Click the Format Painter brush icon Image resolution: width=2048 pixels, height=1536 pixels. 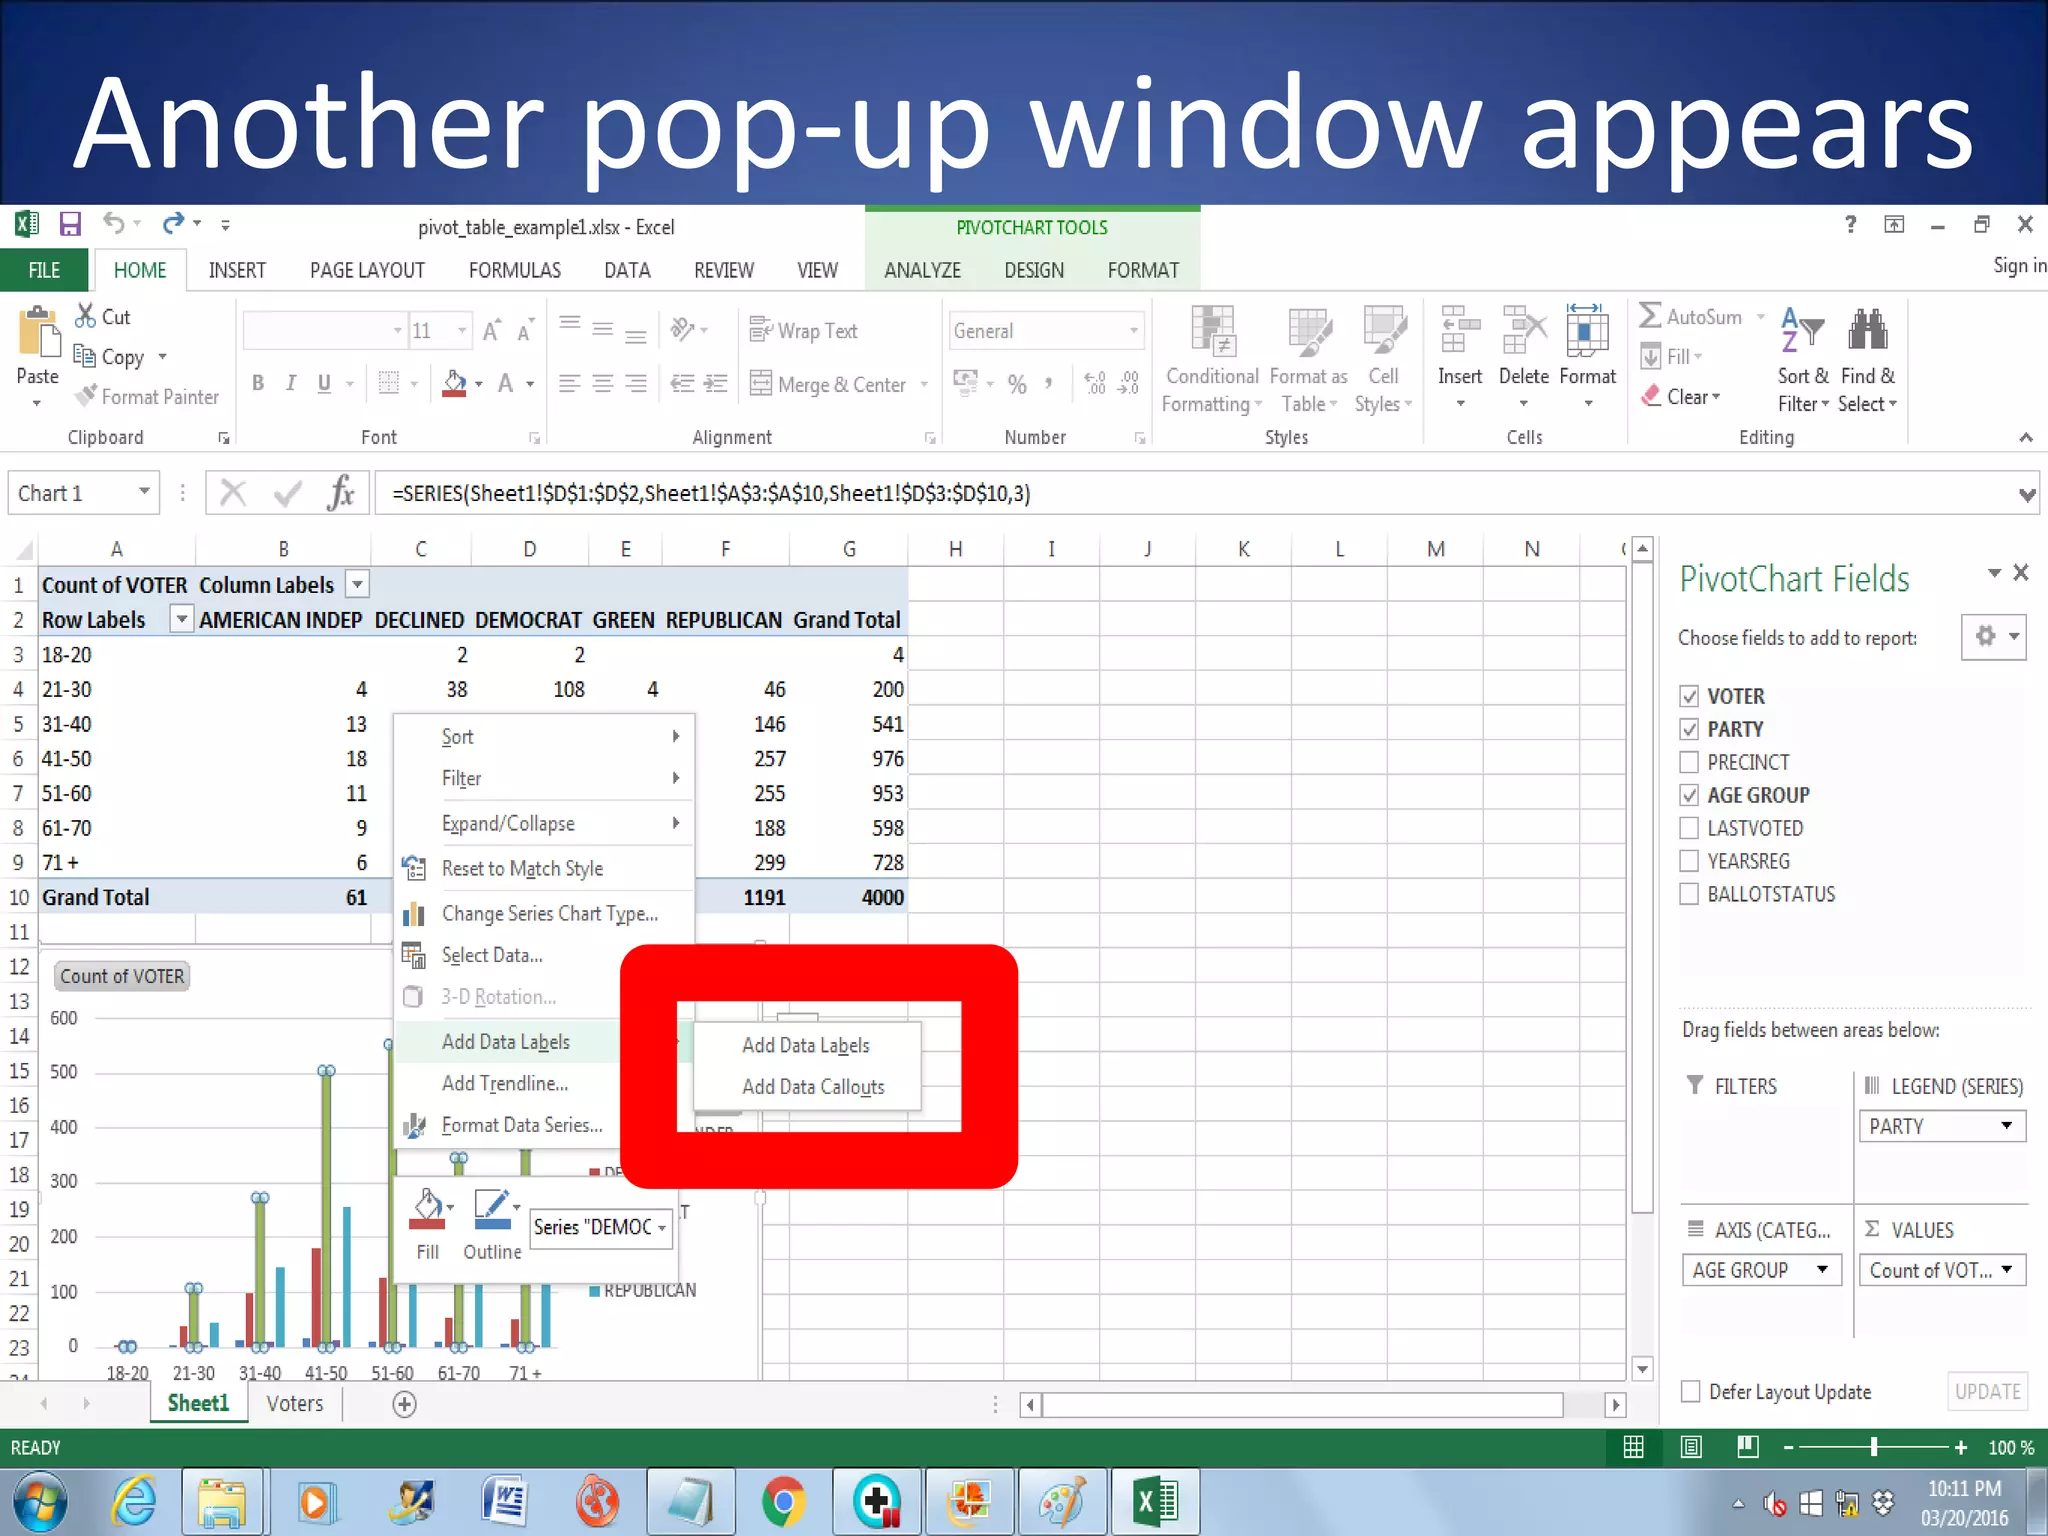click(x=86, y=396)
